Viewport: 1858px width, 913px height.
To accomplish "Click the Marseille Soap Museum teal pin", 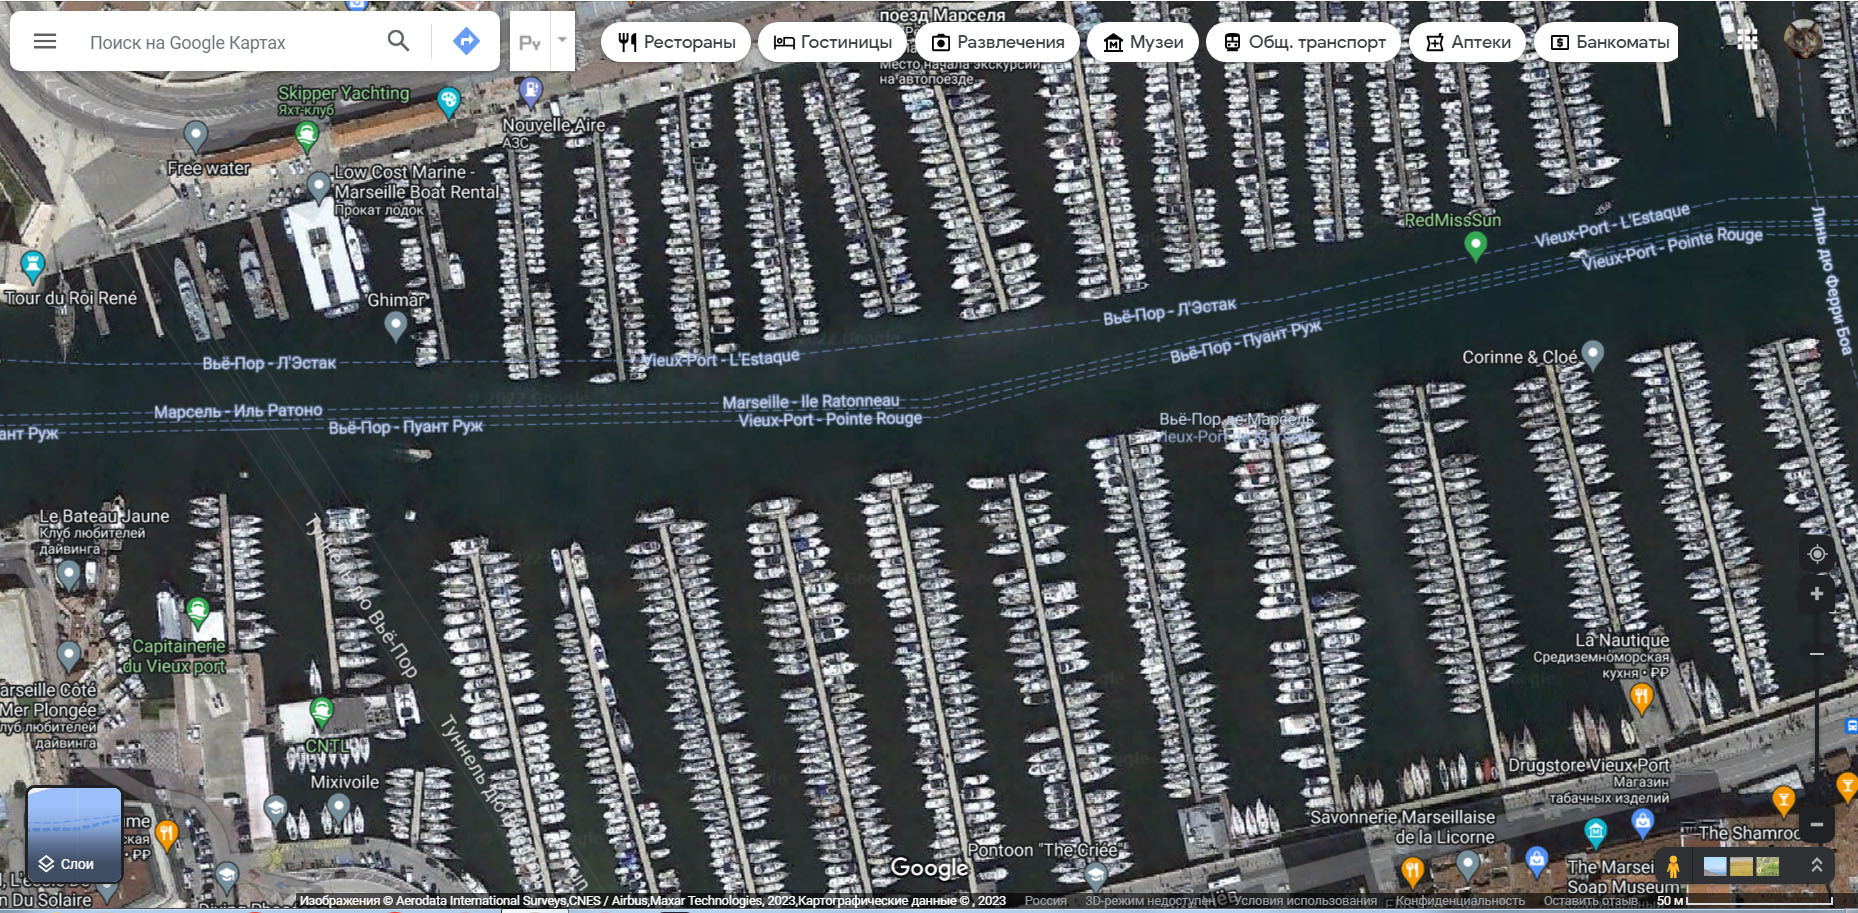I will point(1596,832).
